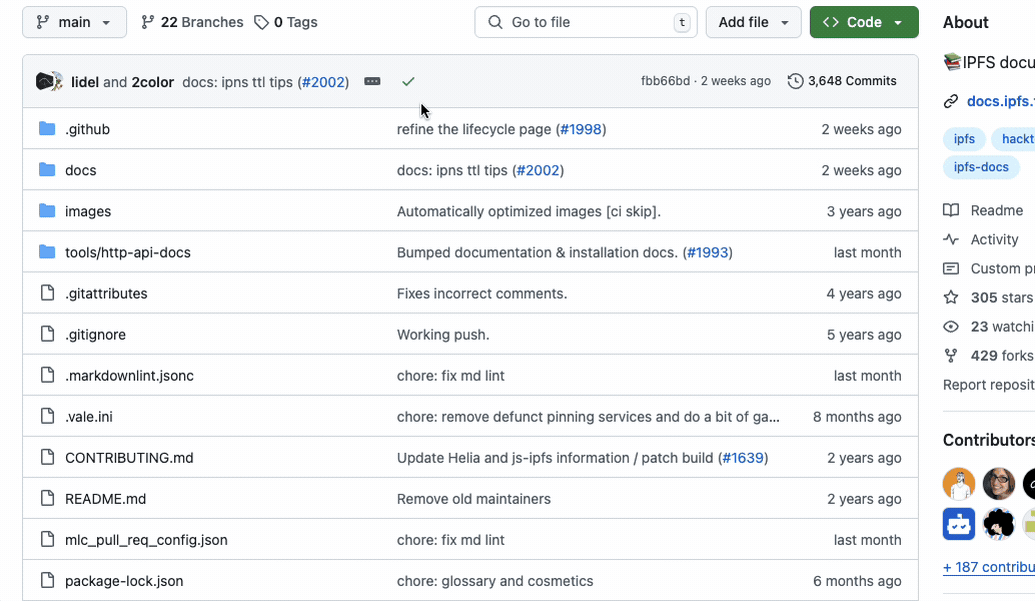Click the fork icon beside 429 forks

(x=951, y=355)
